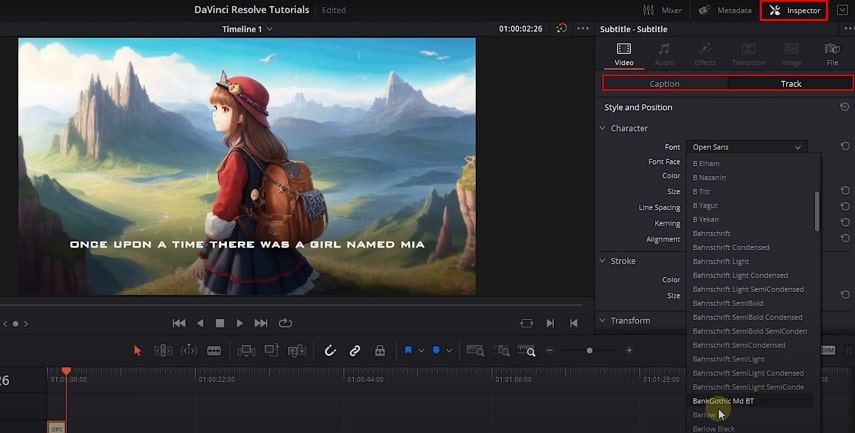Toggle timeline Snapping magnet icon

[330, 351]
